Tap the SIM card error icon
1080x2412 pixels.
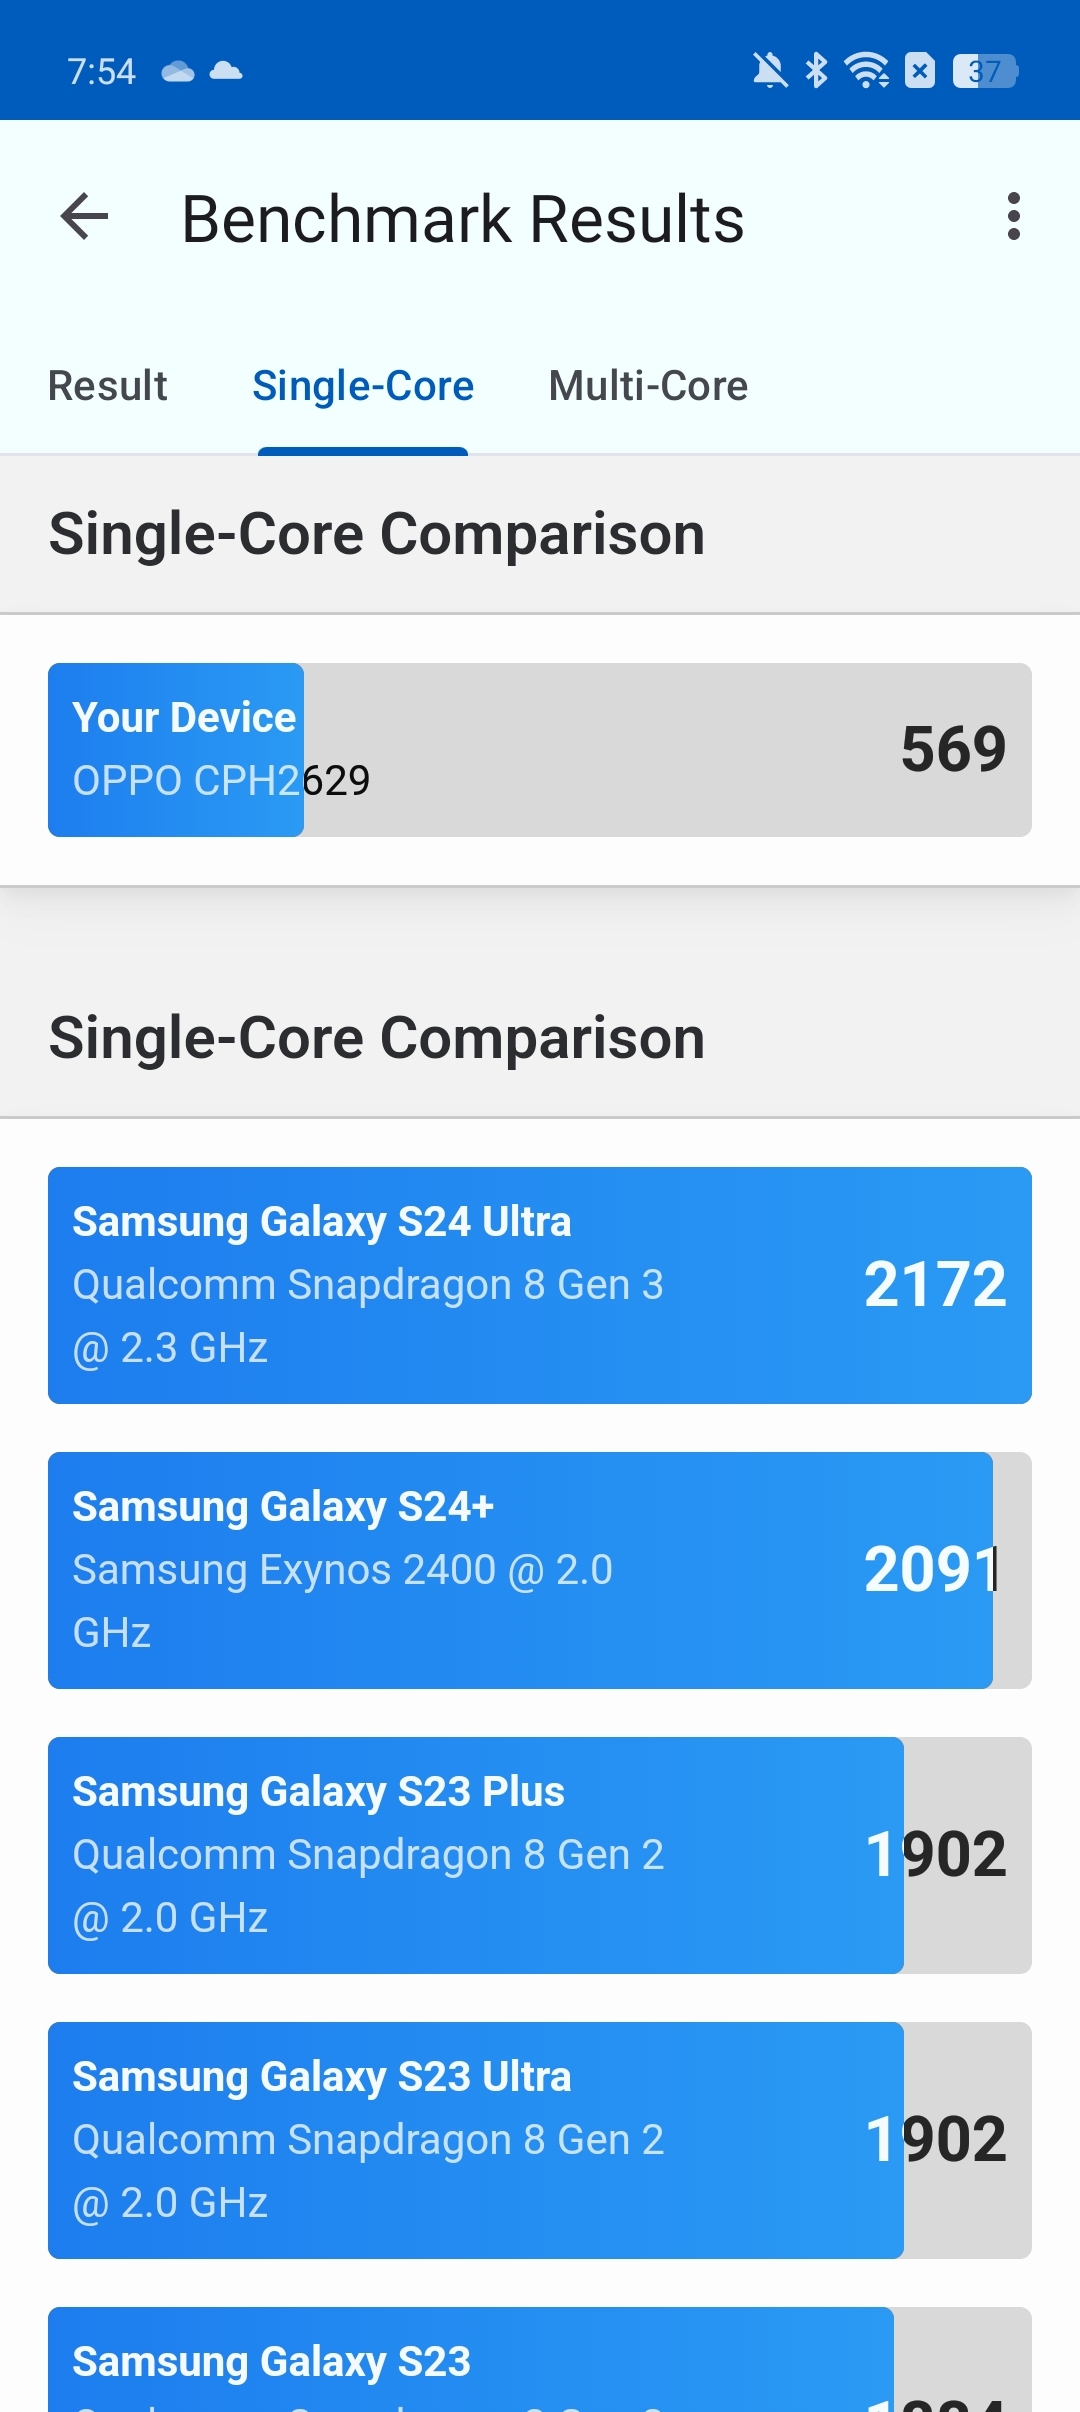[x=920, y=71]
